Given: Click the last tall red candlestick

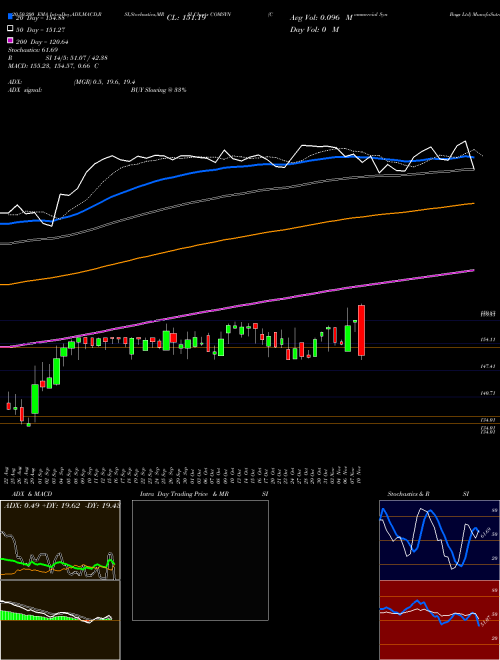Looking at the screenshot, I should (361, 331).
